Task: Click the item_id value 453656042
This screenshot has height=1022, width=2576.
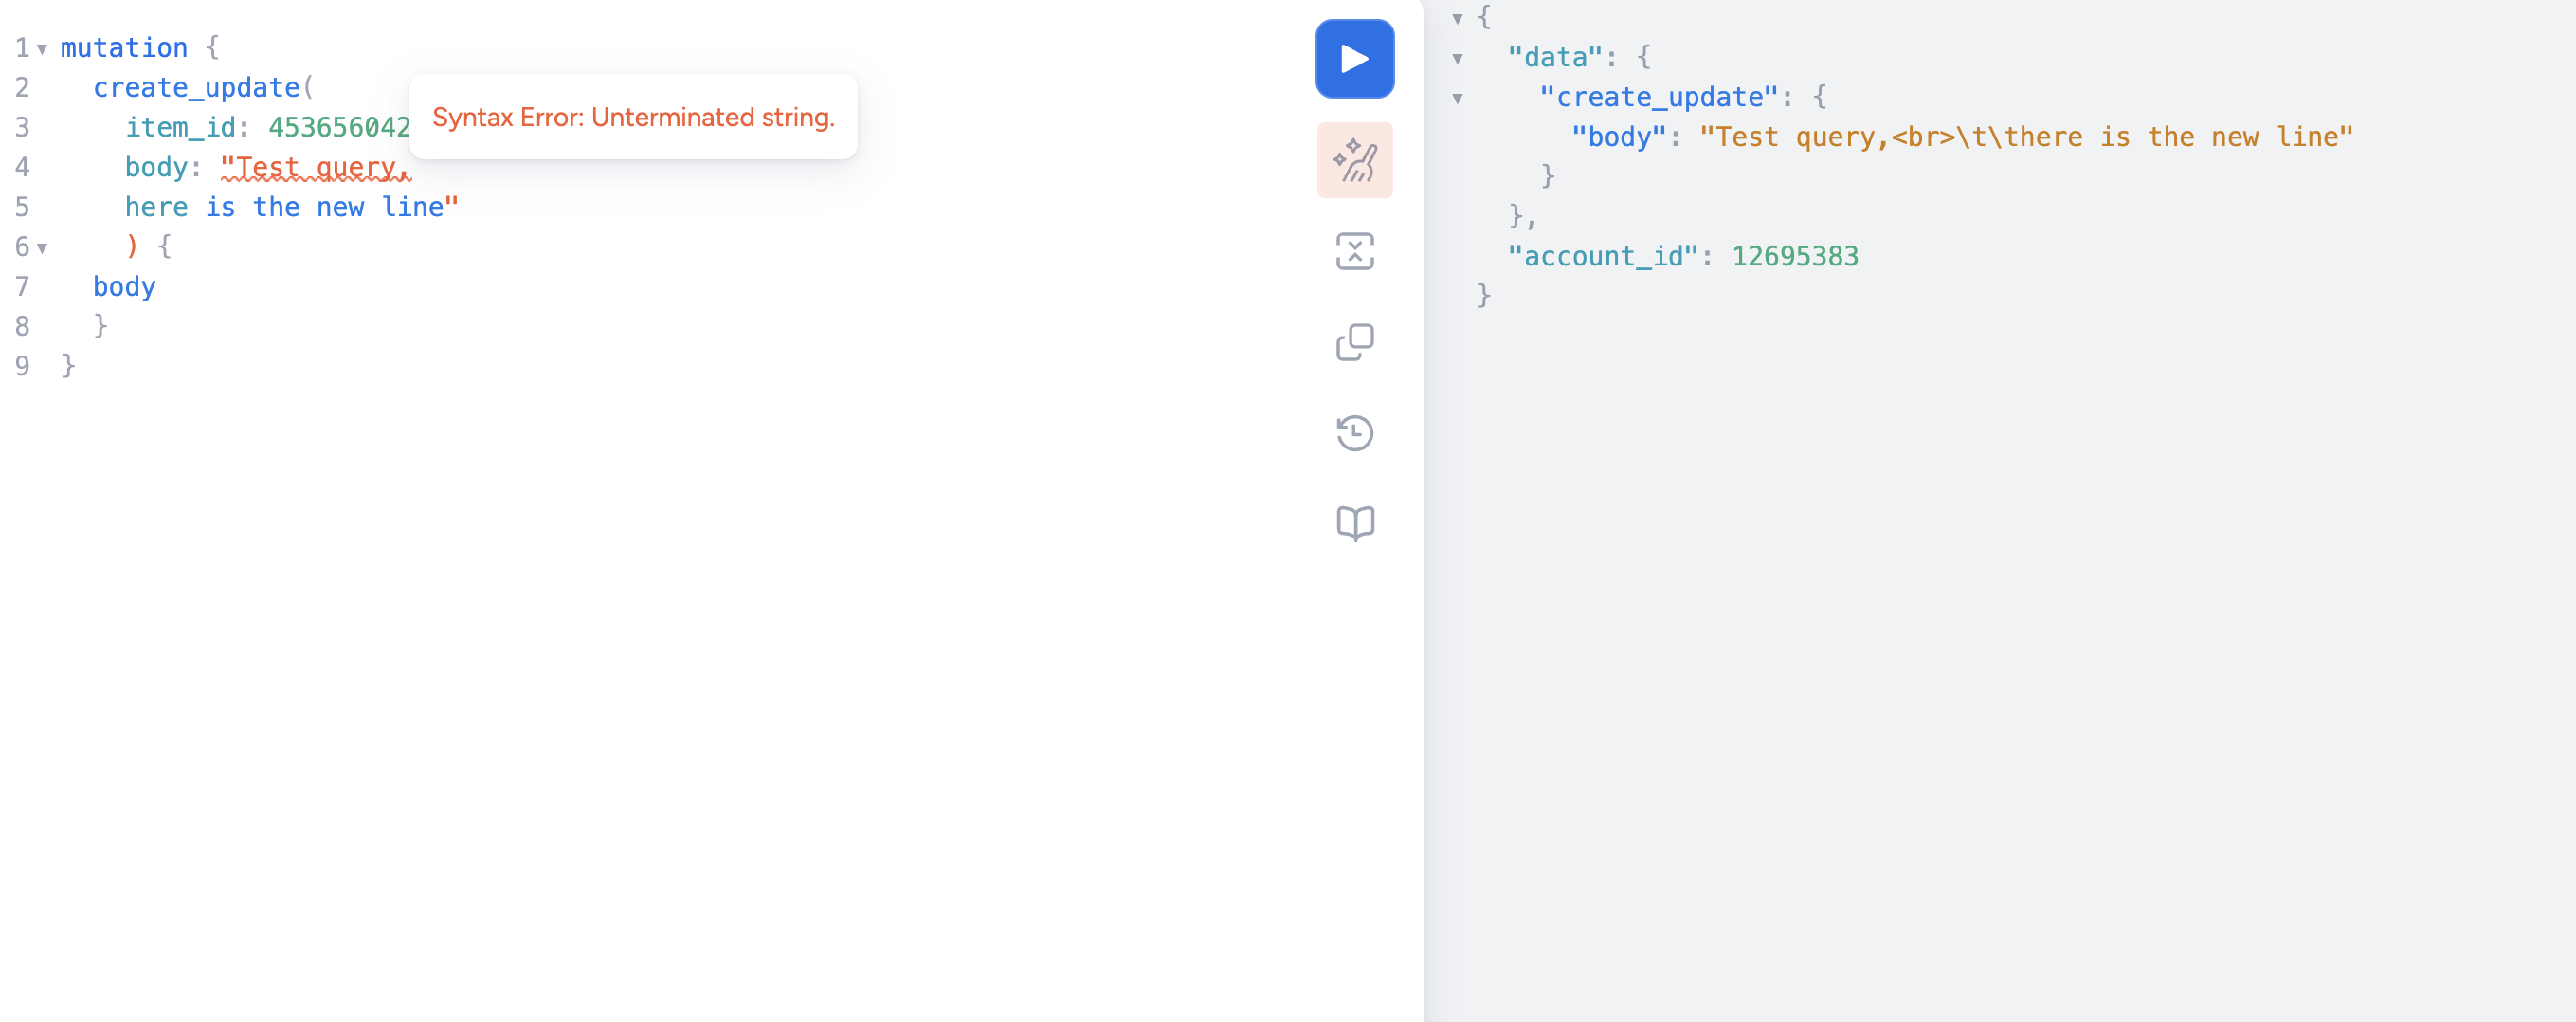Action: 340,127
